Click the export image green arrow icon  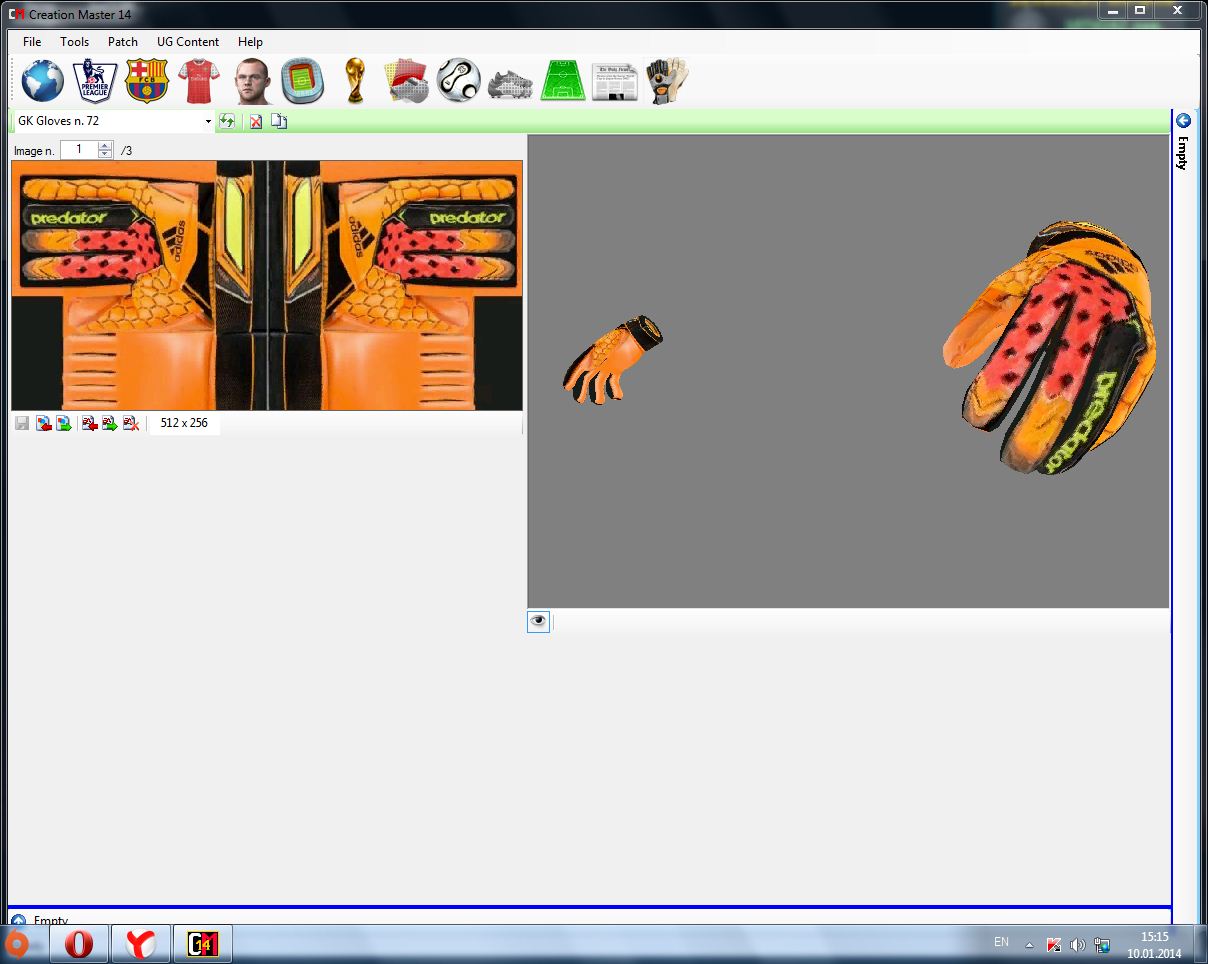63,423
